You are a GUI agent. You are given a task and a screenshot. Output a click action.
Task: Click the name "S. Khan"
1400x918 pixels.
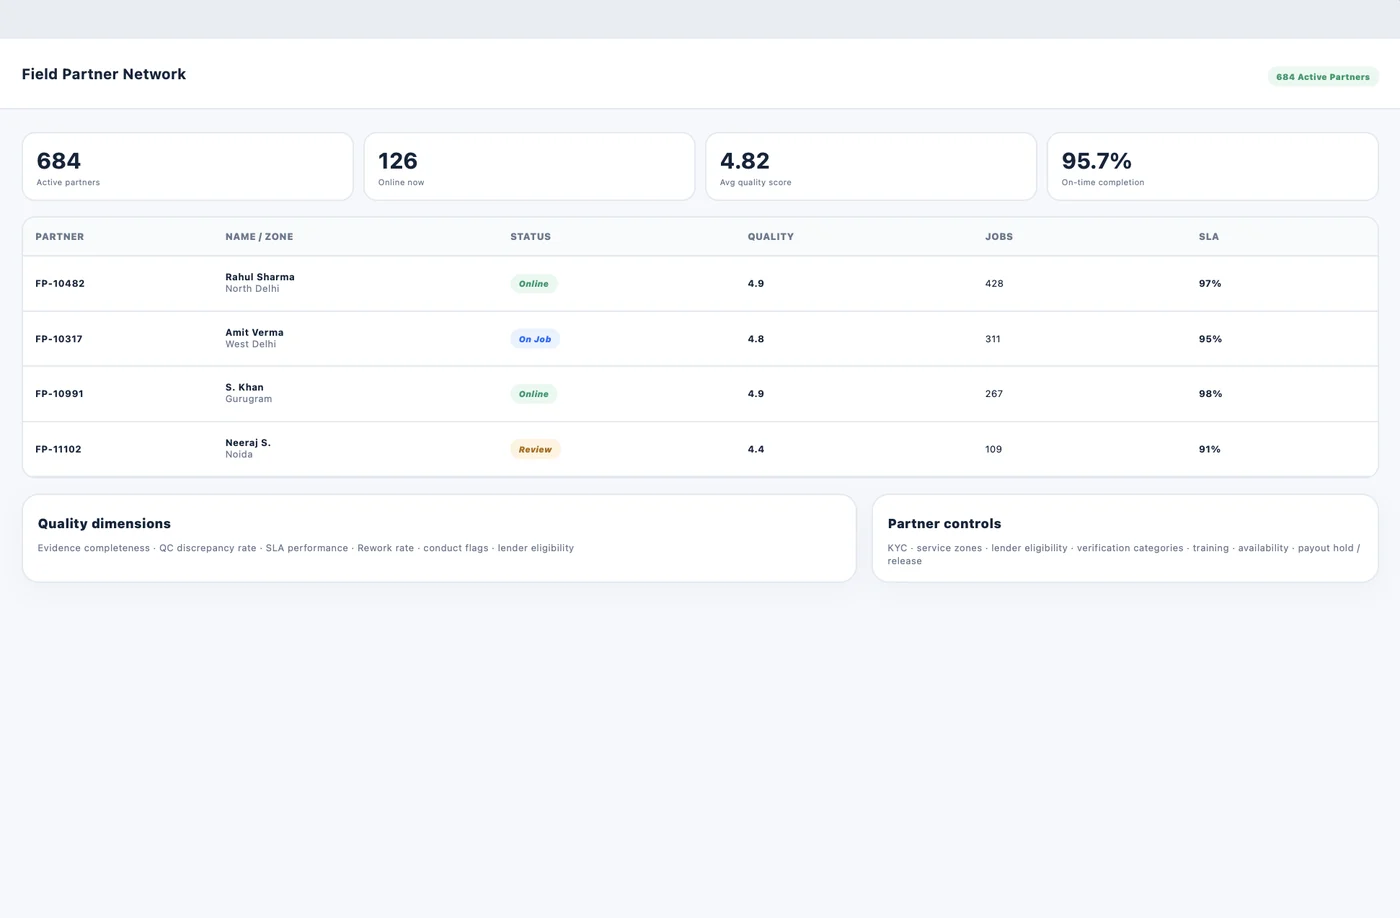(x=244, y=388)
